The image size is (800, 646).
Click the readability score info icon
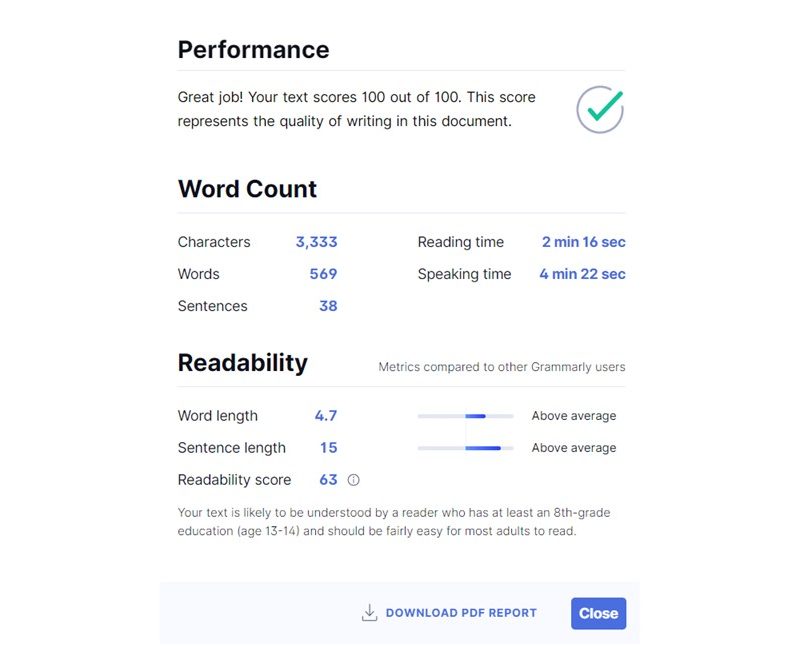click(354, 480)
